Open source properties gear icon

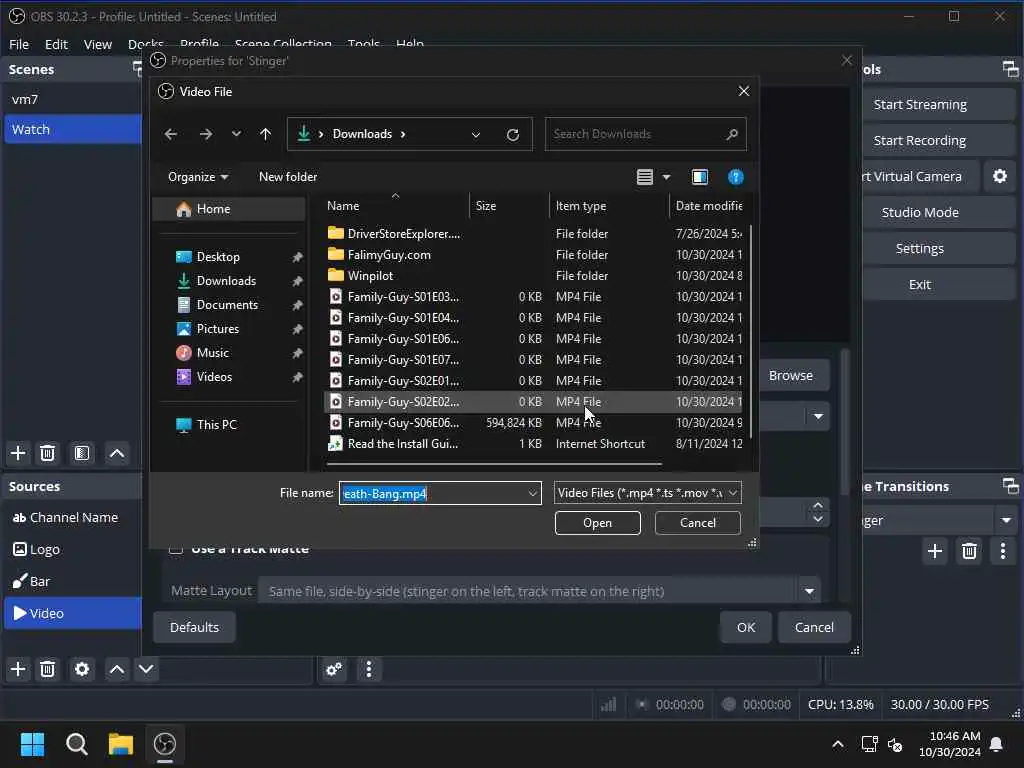click(82, 669)
